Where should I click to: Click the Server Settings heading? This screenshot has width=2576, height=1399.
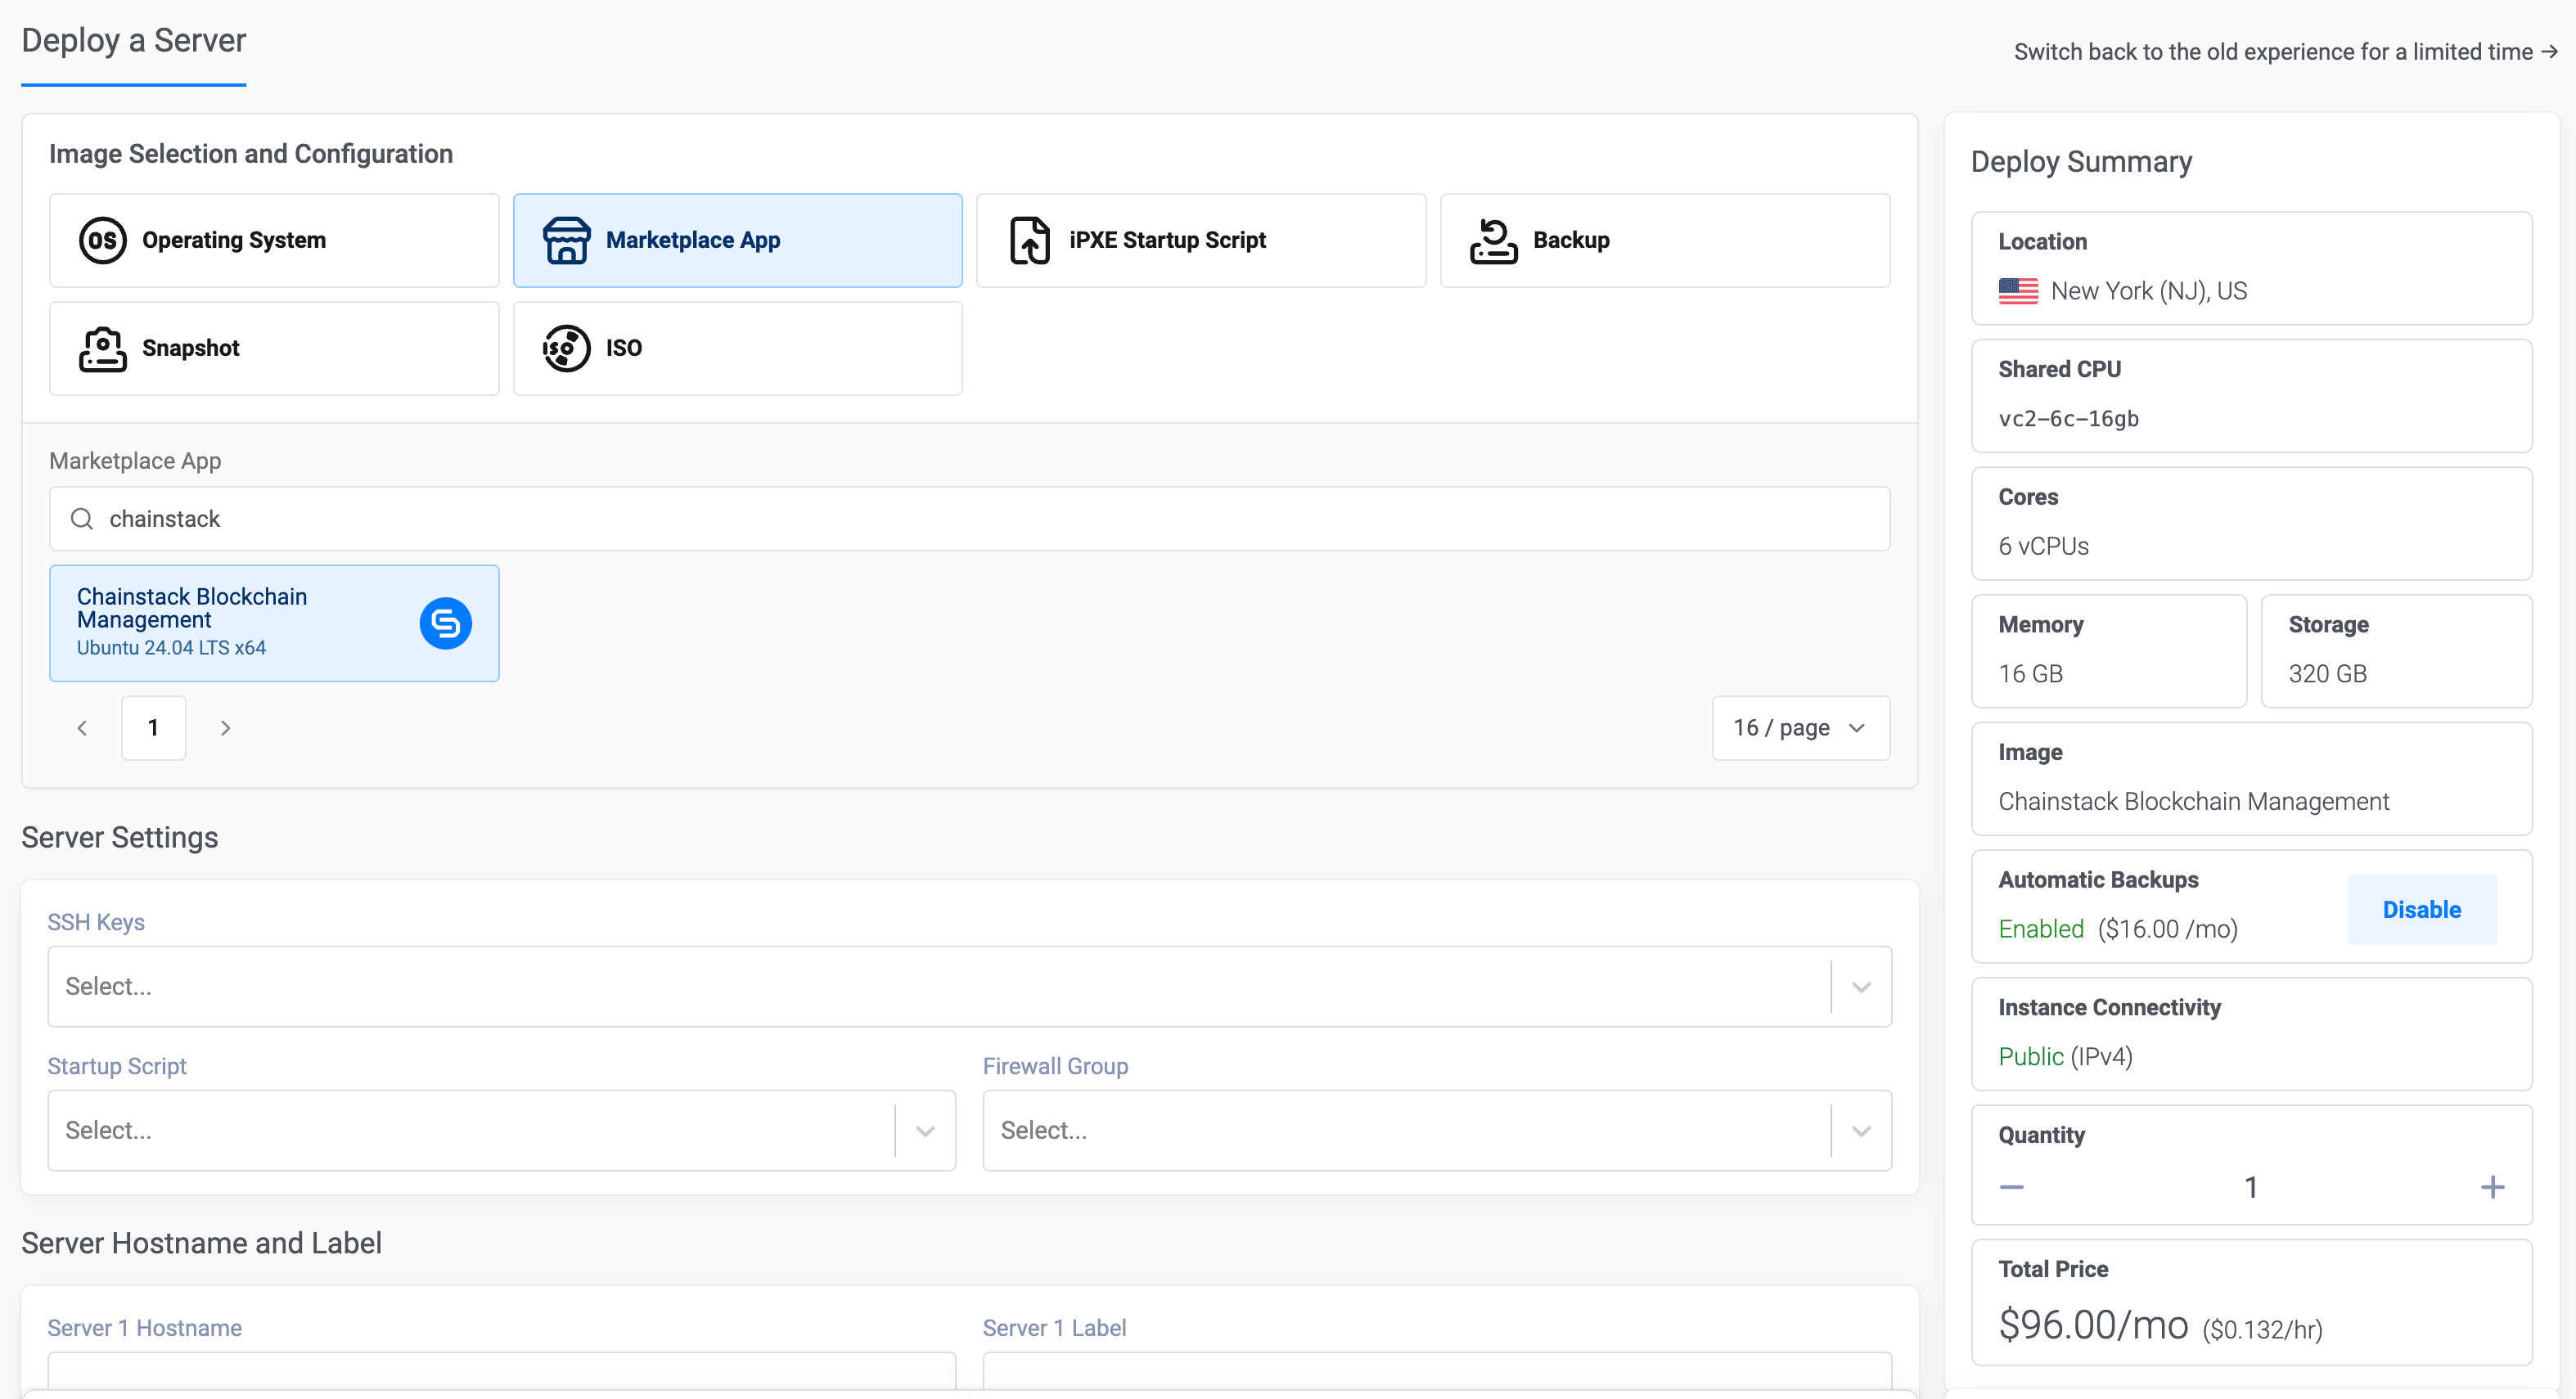coord(119,837)
